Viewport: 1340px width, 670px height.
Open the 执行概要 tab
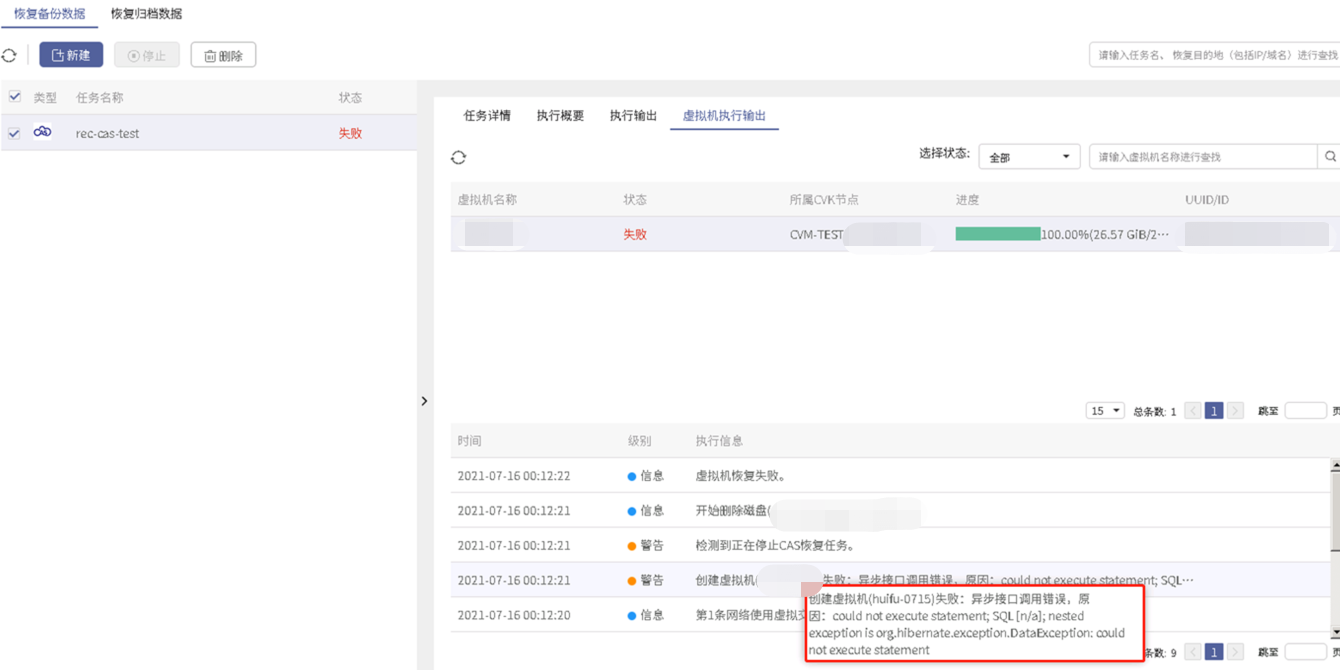click(560, 116)
